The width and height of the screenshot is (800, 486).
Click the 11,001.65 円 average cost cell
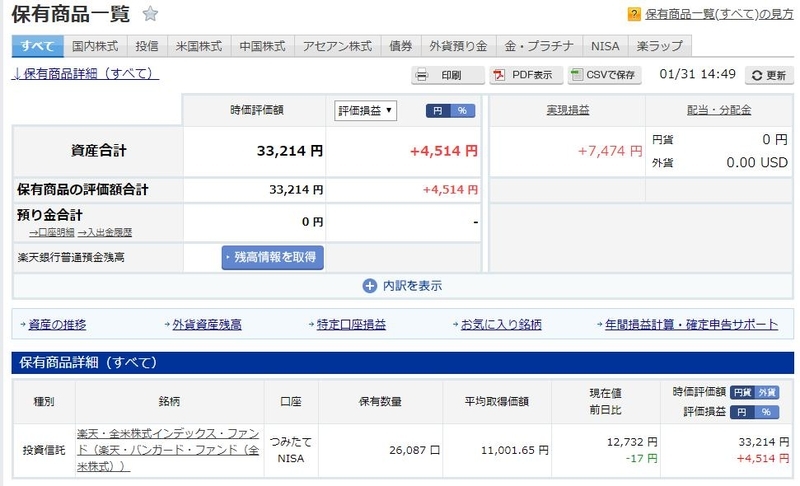[497, 450]
